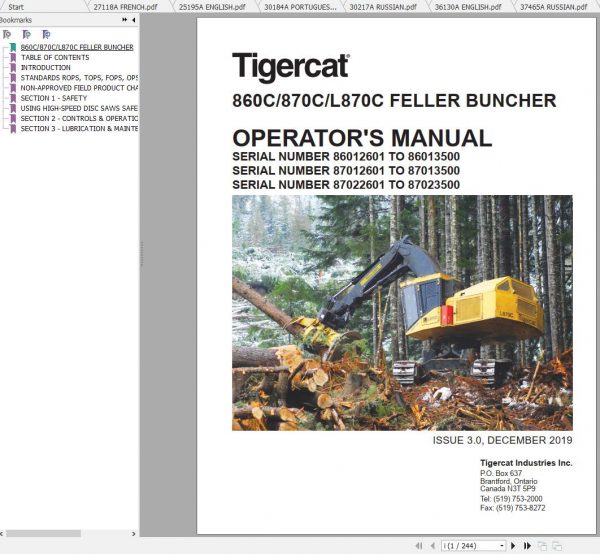Screen dimensions: 600x554
Task: Click the Fax: (519) 753-8272 line
Action: (x=512, y=508)
